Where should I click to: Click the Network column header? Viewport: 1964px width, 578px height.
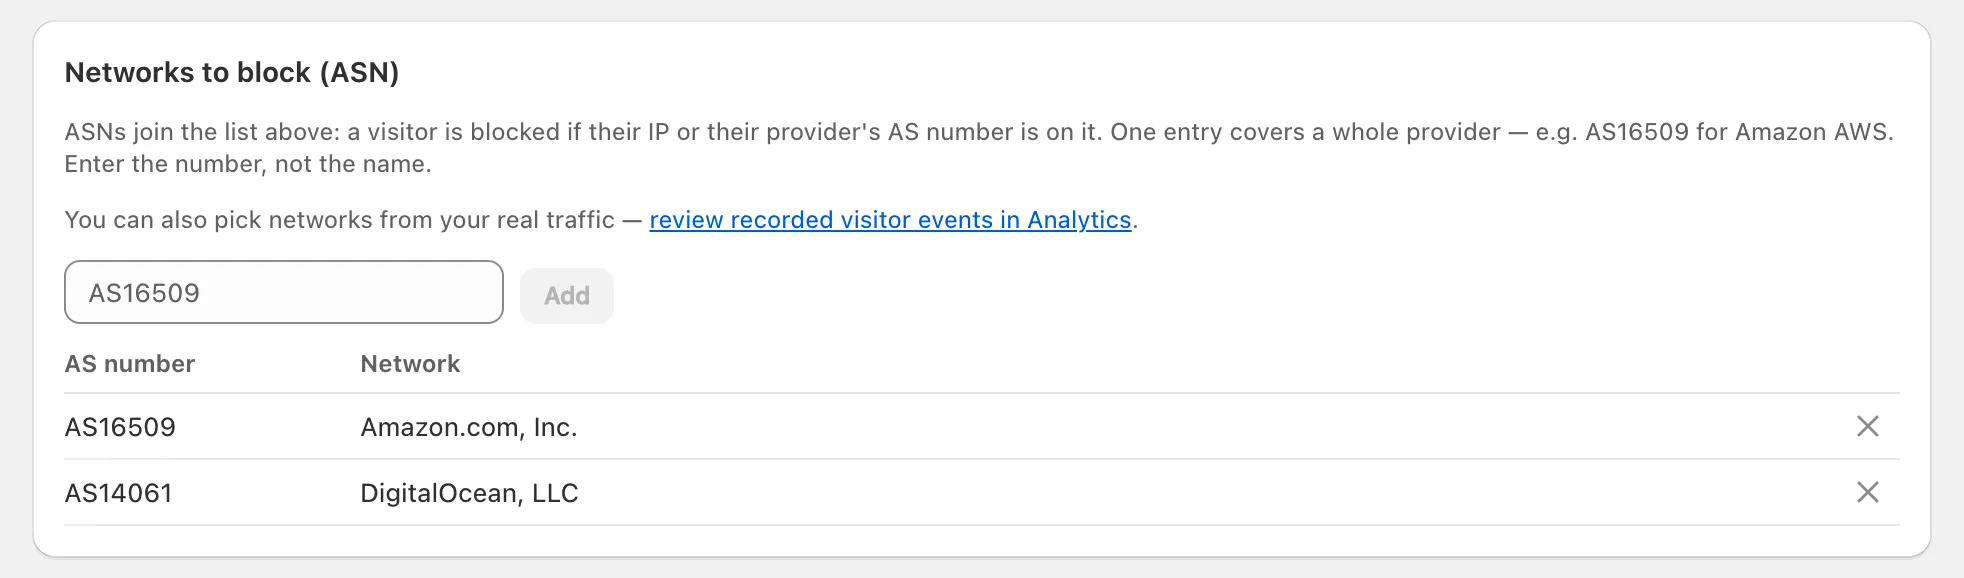click(x=410, y=364)
